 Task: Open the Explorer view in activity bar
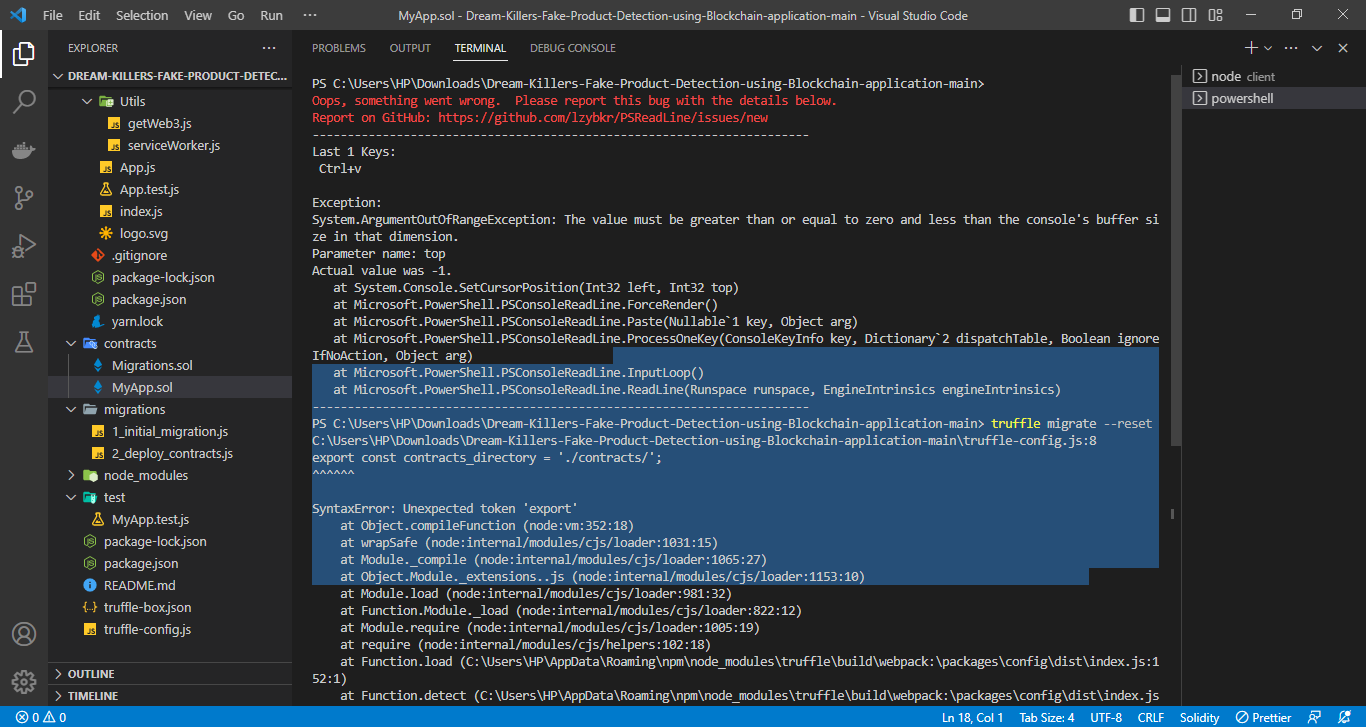pyautogui.click(x=24, y=54)
